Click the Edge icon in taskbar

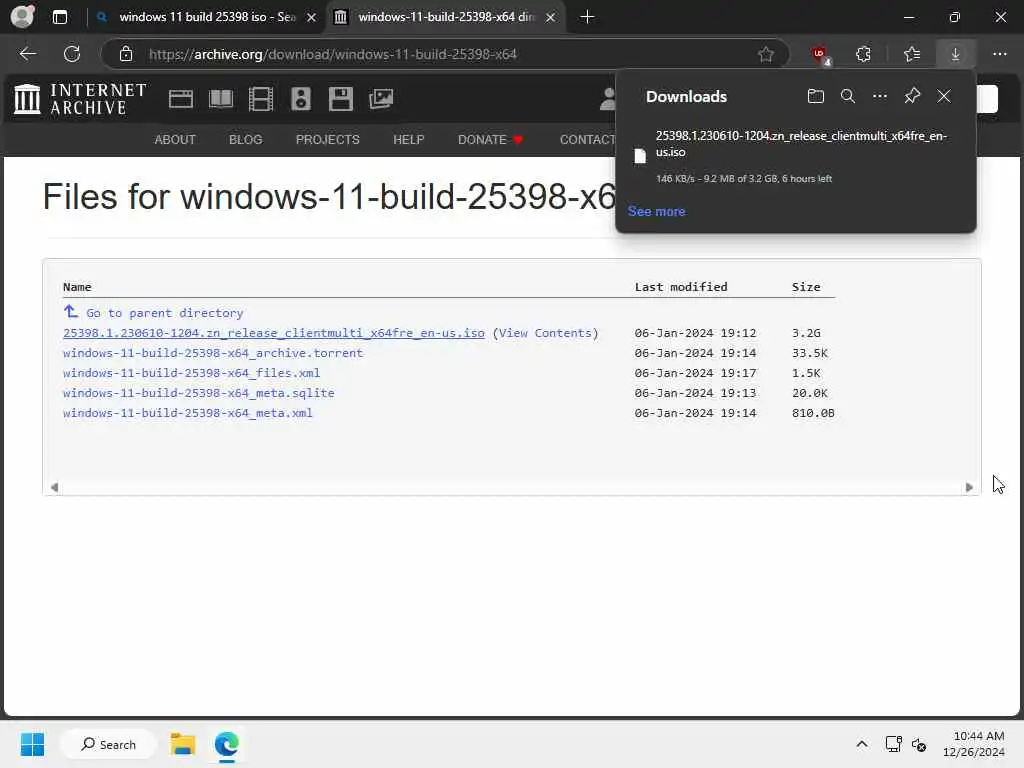coord(227,744)
